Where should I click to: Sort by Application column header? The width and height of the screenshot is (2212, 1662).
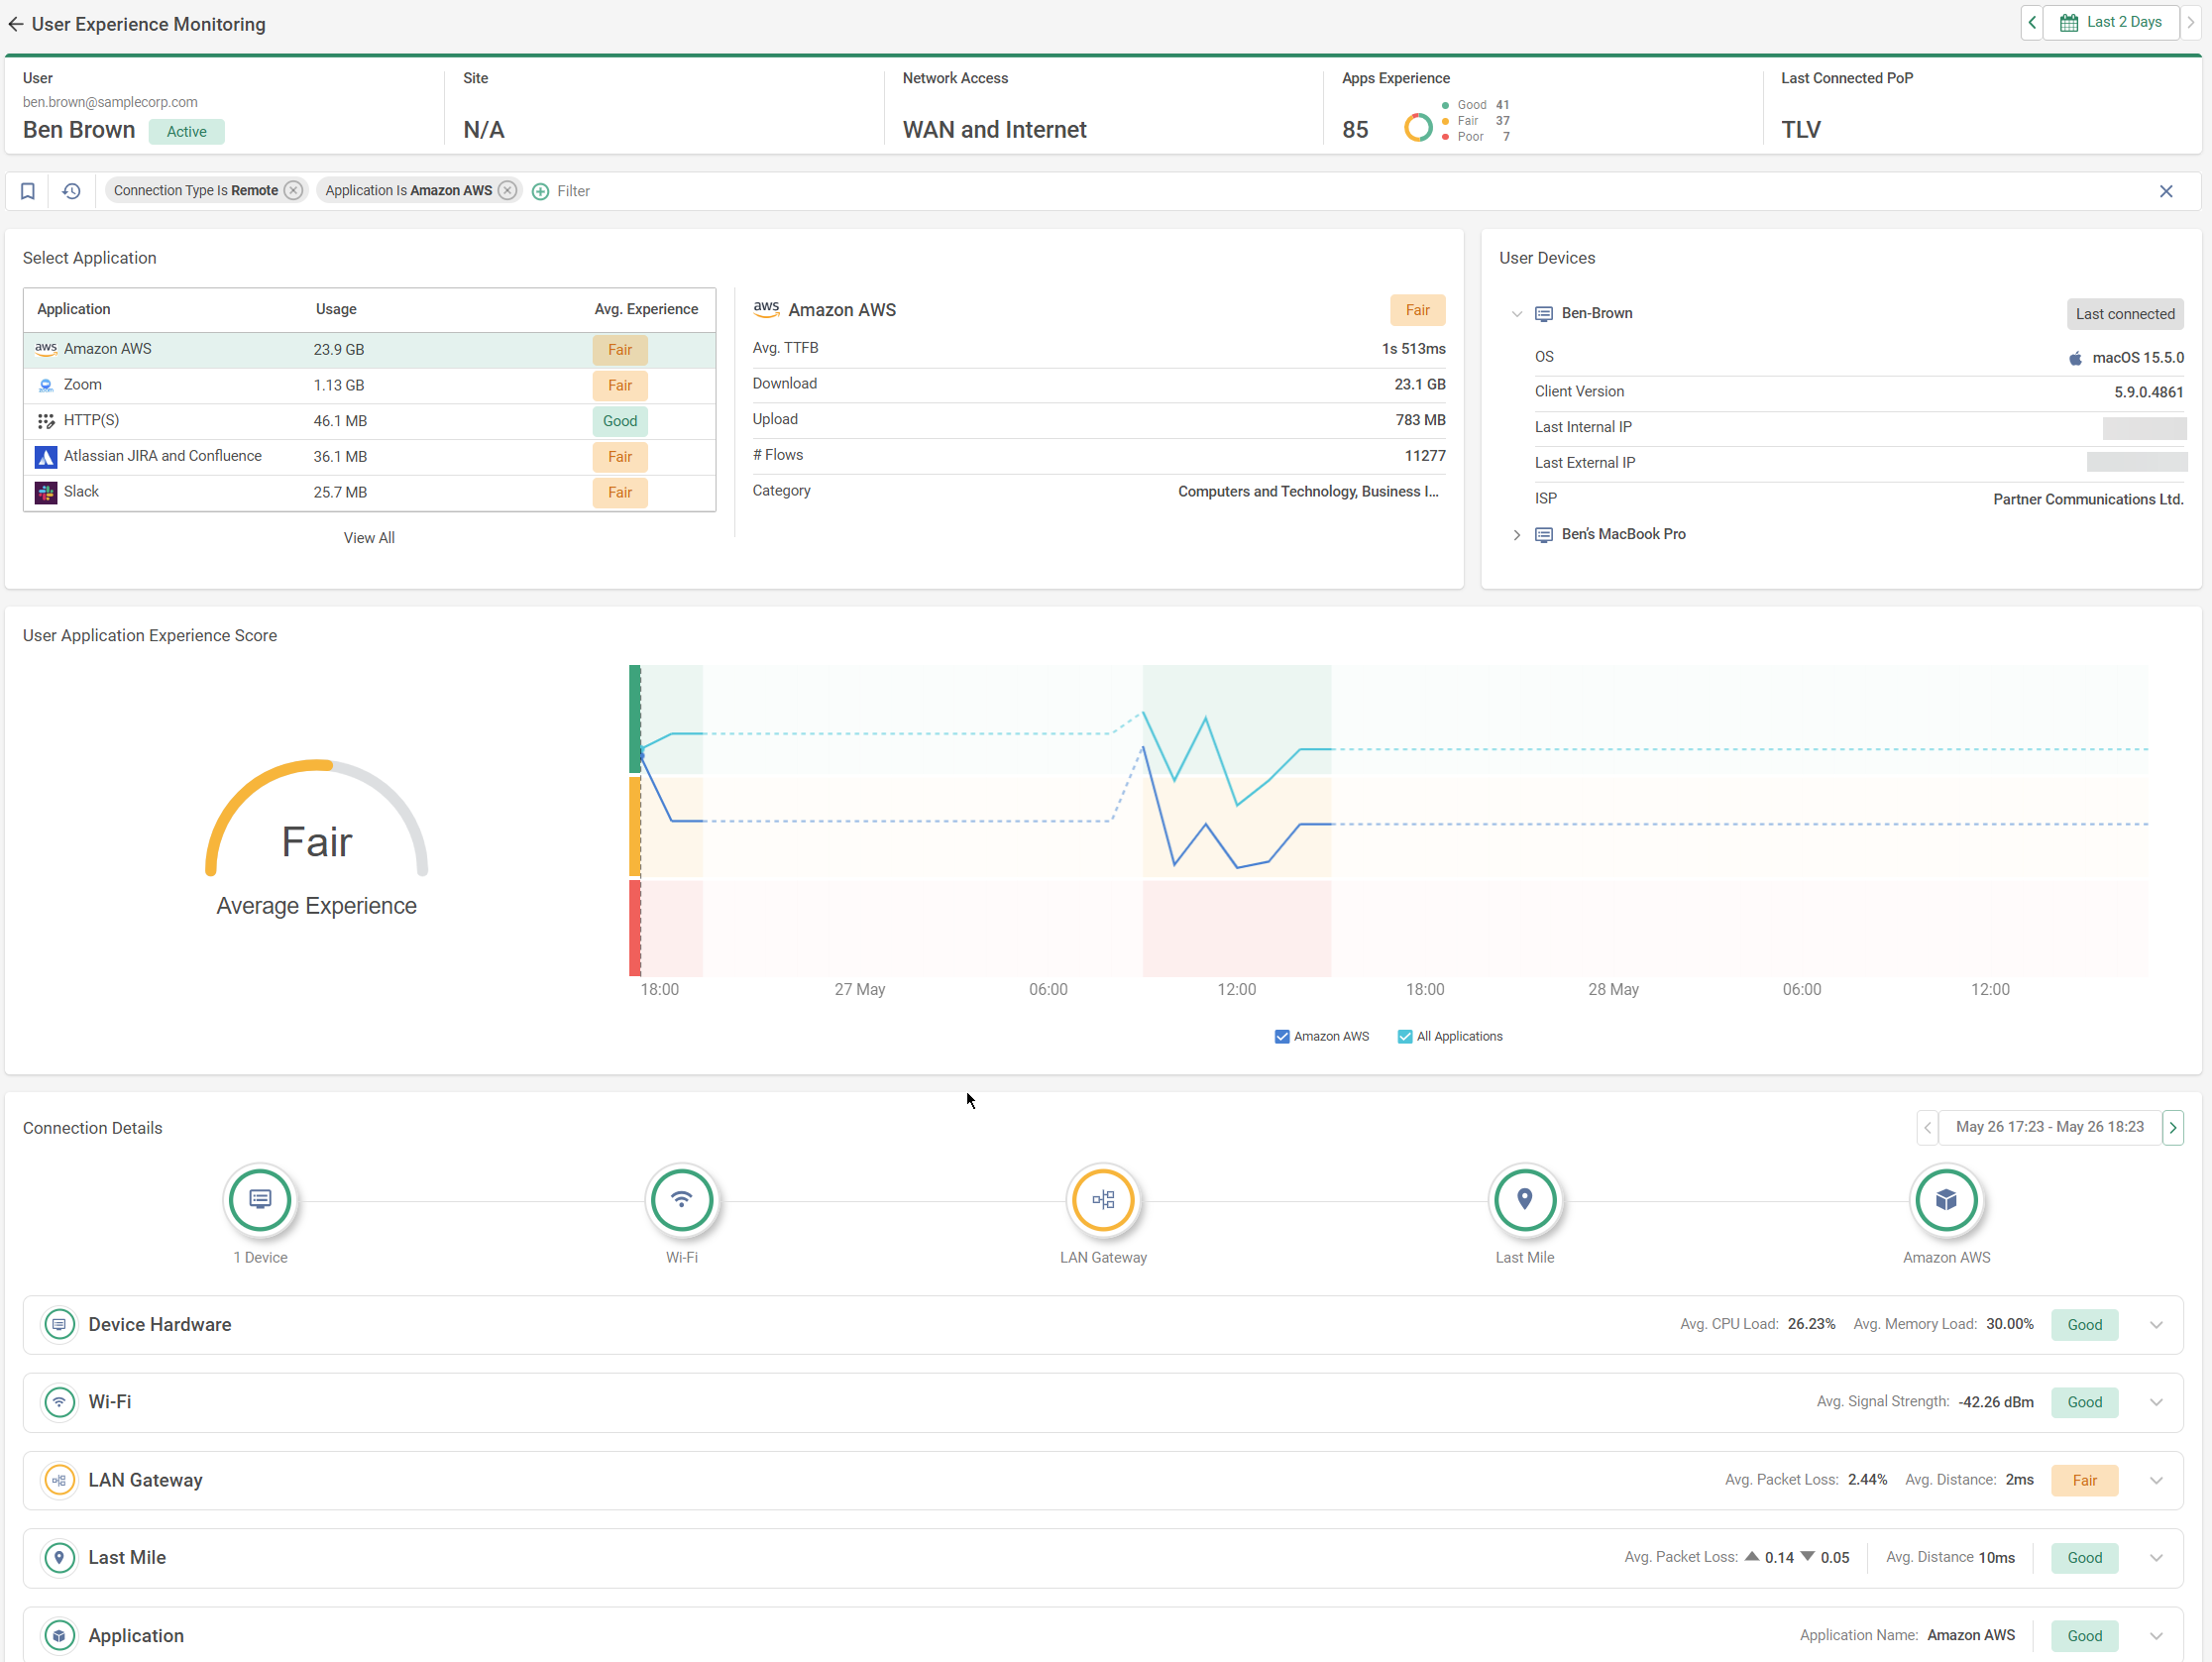tap(74, 309)
